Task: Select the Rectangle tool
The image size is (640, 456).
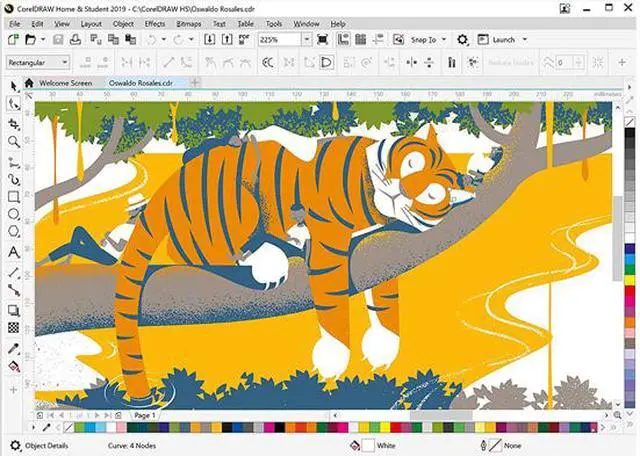Action: pyautogui.click(x=13, y=197)
